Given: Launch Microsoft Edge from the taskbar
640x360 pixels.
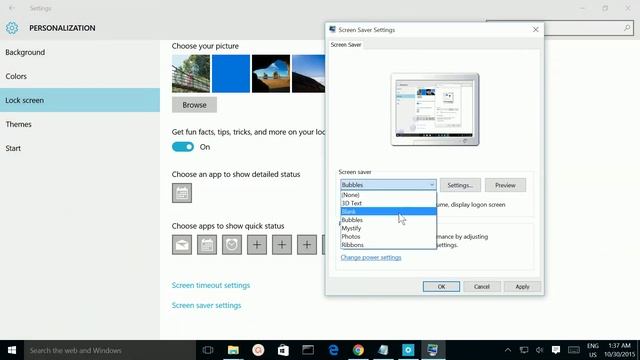Looking at the screenshot, I should 333,350.
